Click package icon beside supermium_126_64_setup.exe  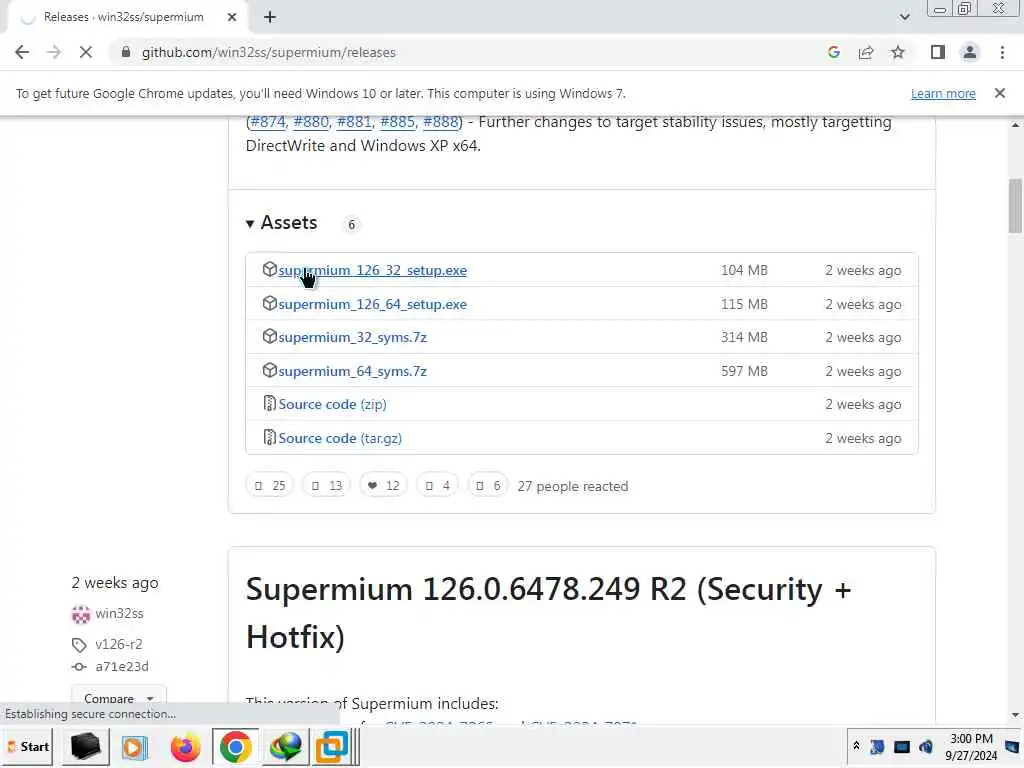coord(269,303)
